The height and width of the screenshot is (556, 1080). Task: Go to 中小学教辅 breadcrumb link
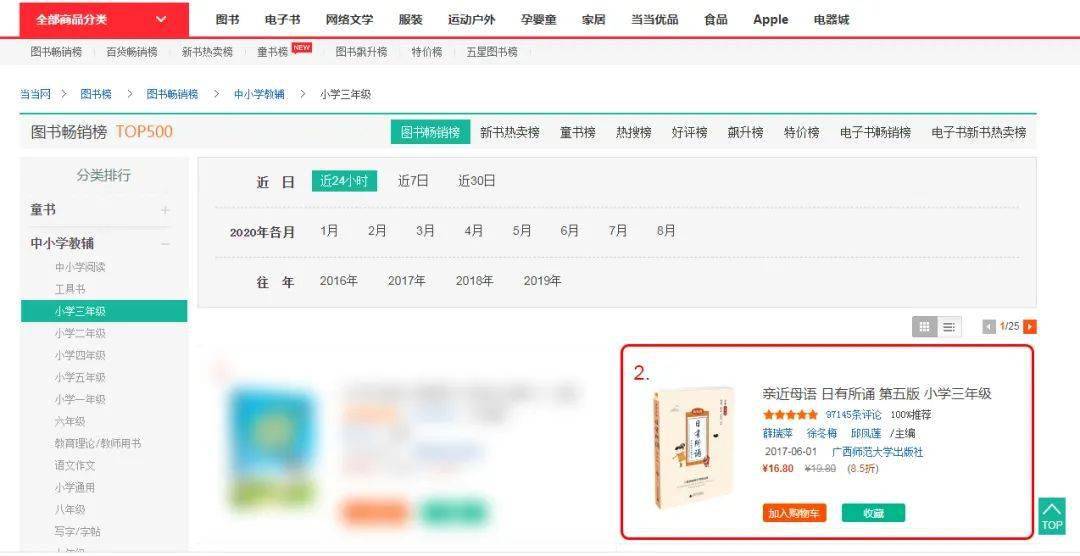[259, 94]
